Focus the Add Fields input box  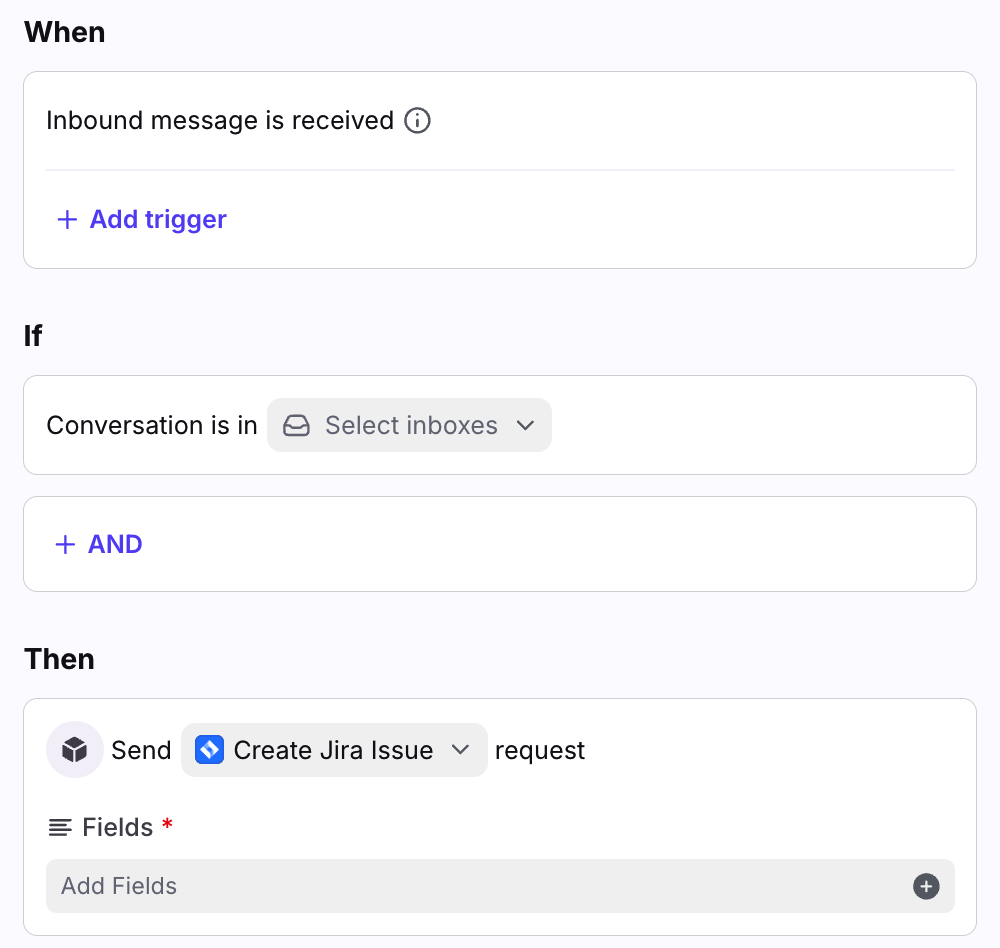tap(480, 886)
